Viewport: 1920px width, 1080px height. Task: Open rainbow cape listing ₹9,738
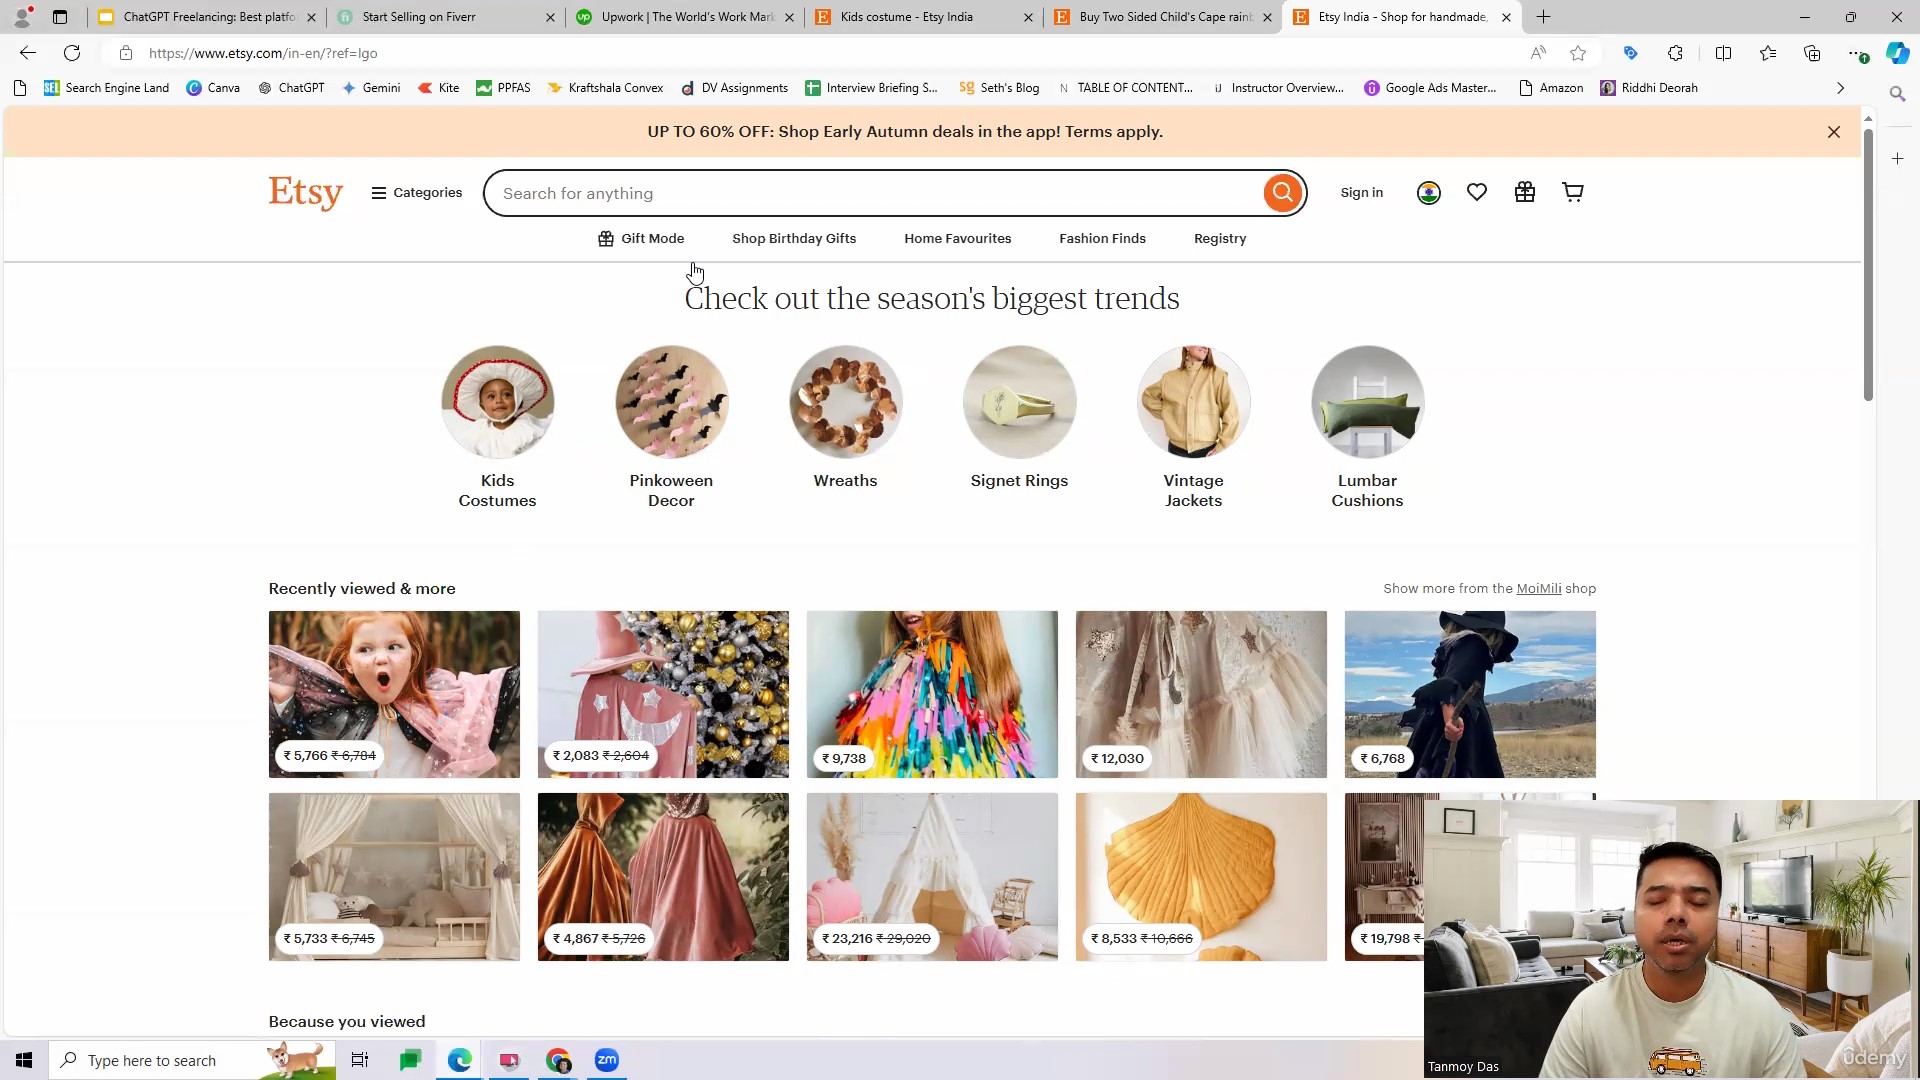[x=932, y=694]
